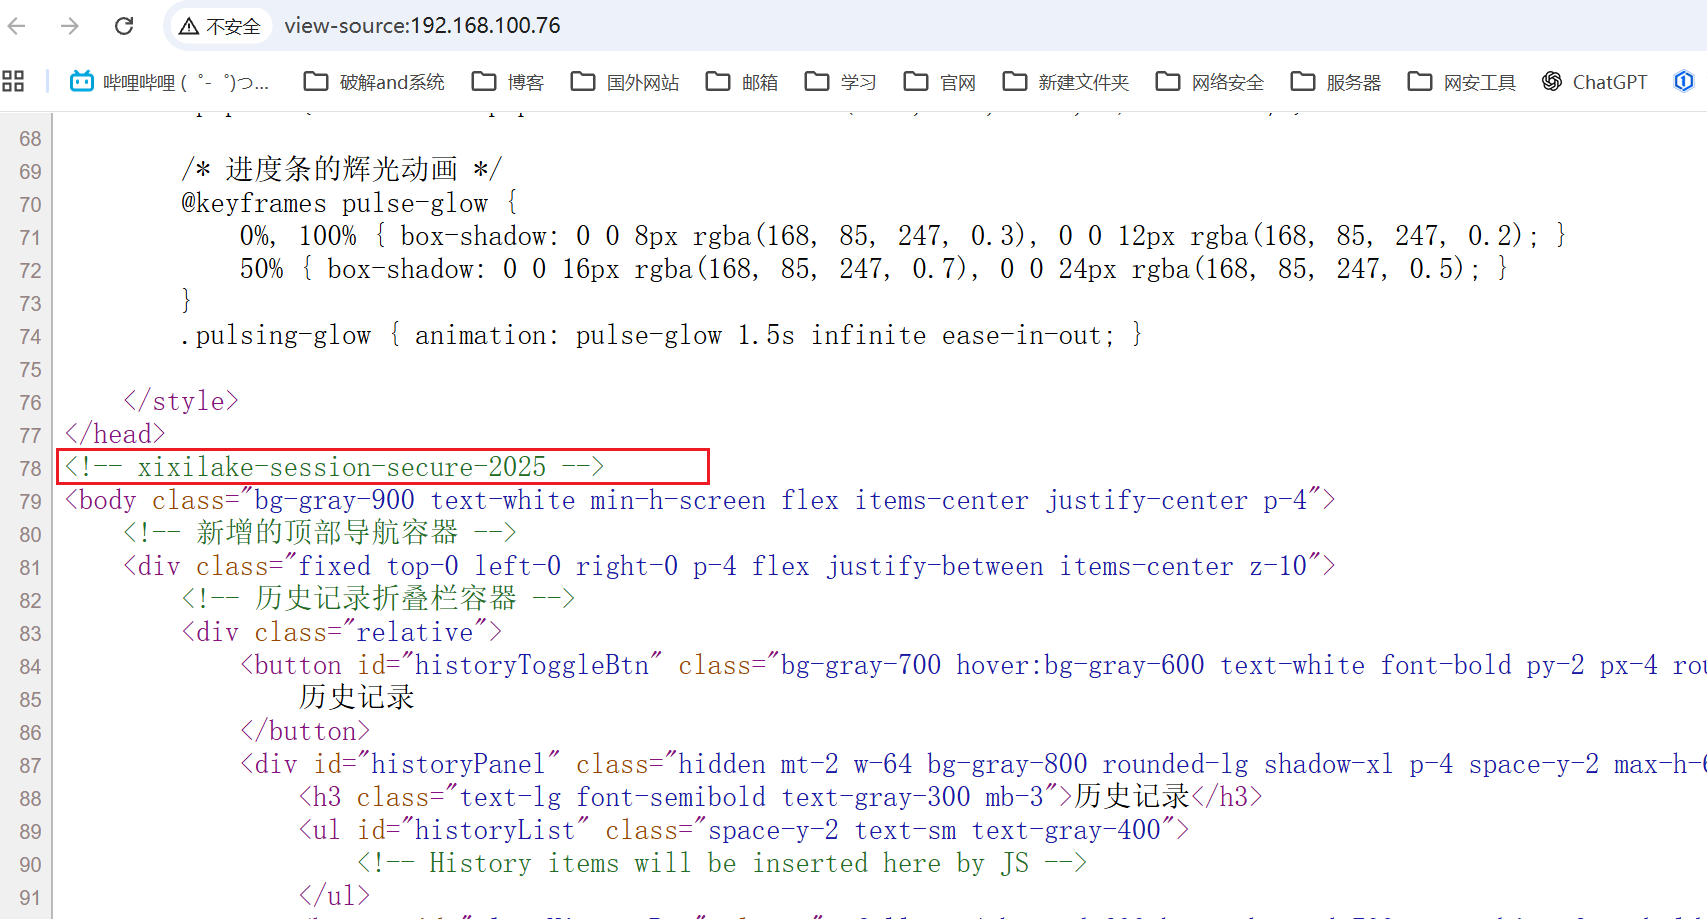Reload the page with refresh icon
The width and height of the screenshot is (1707, 919).
click(x=124, y=26)
